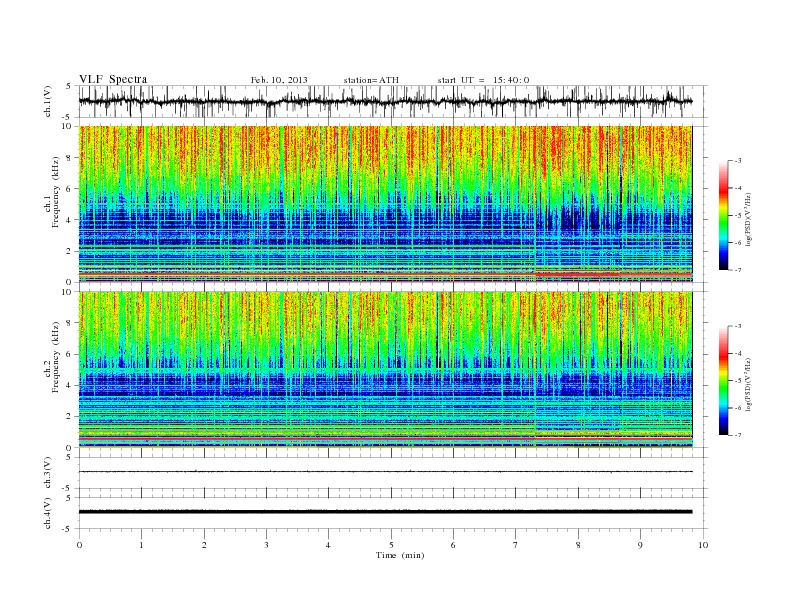Click the "VLF Spectra" plot title
This screenshot has width=792, height=612.
point(113,79)
